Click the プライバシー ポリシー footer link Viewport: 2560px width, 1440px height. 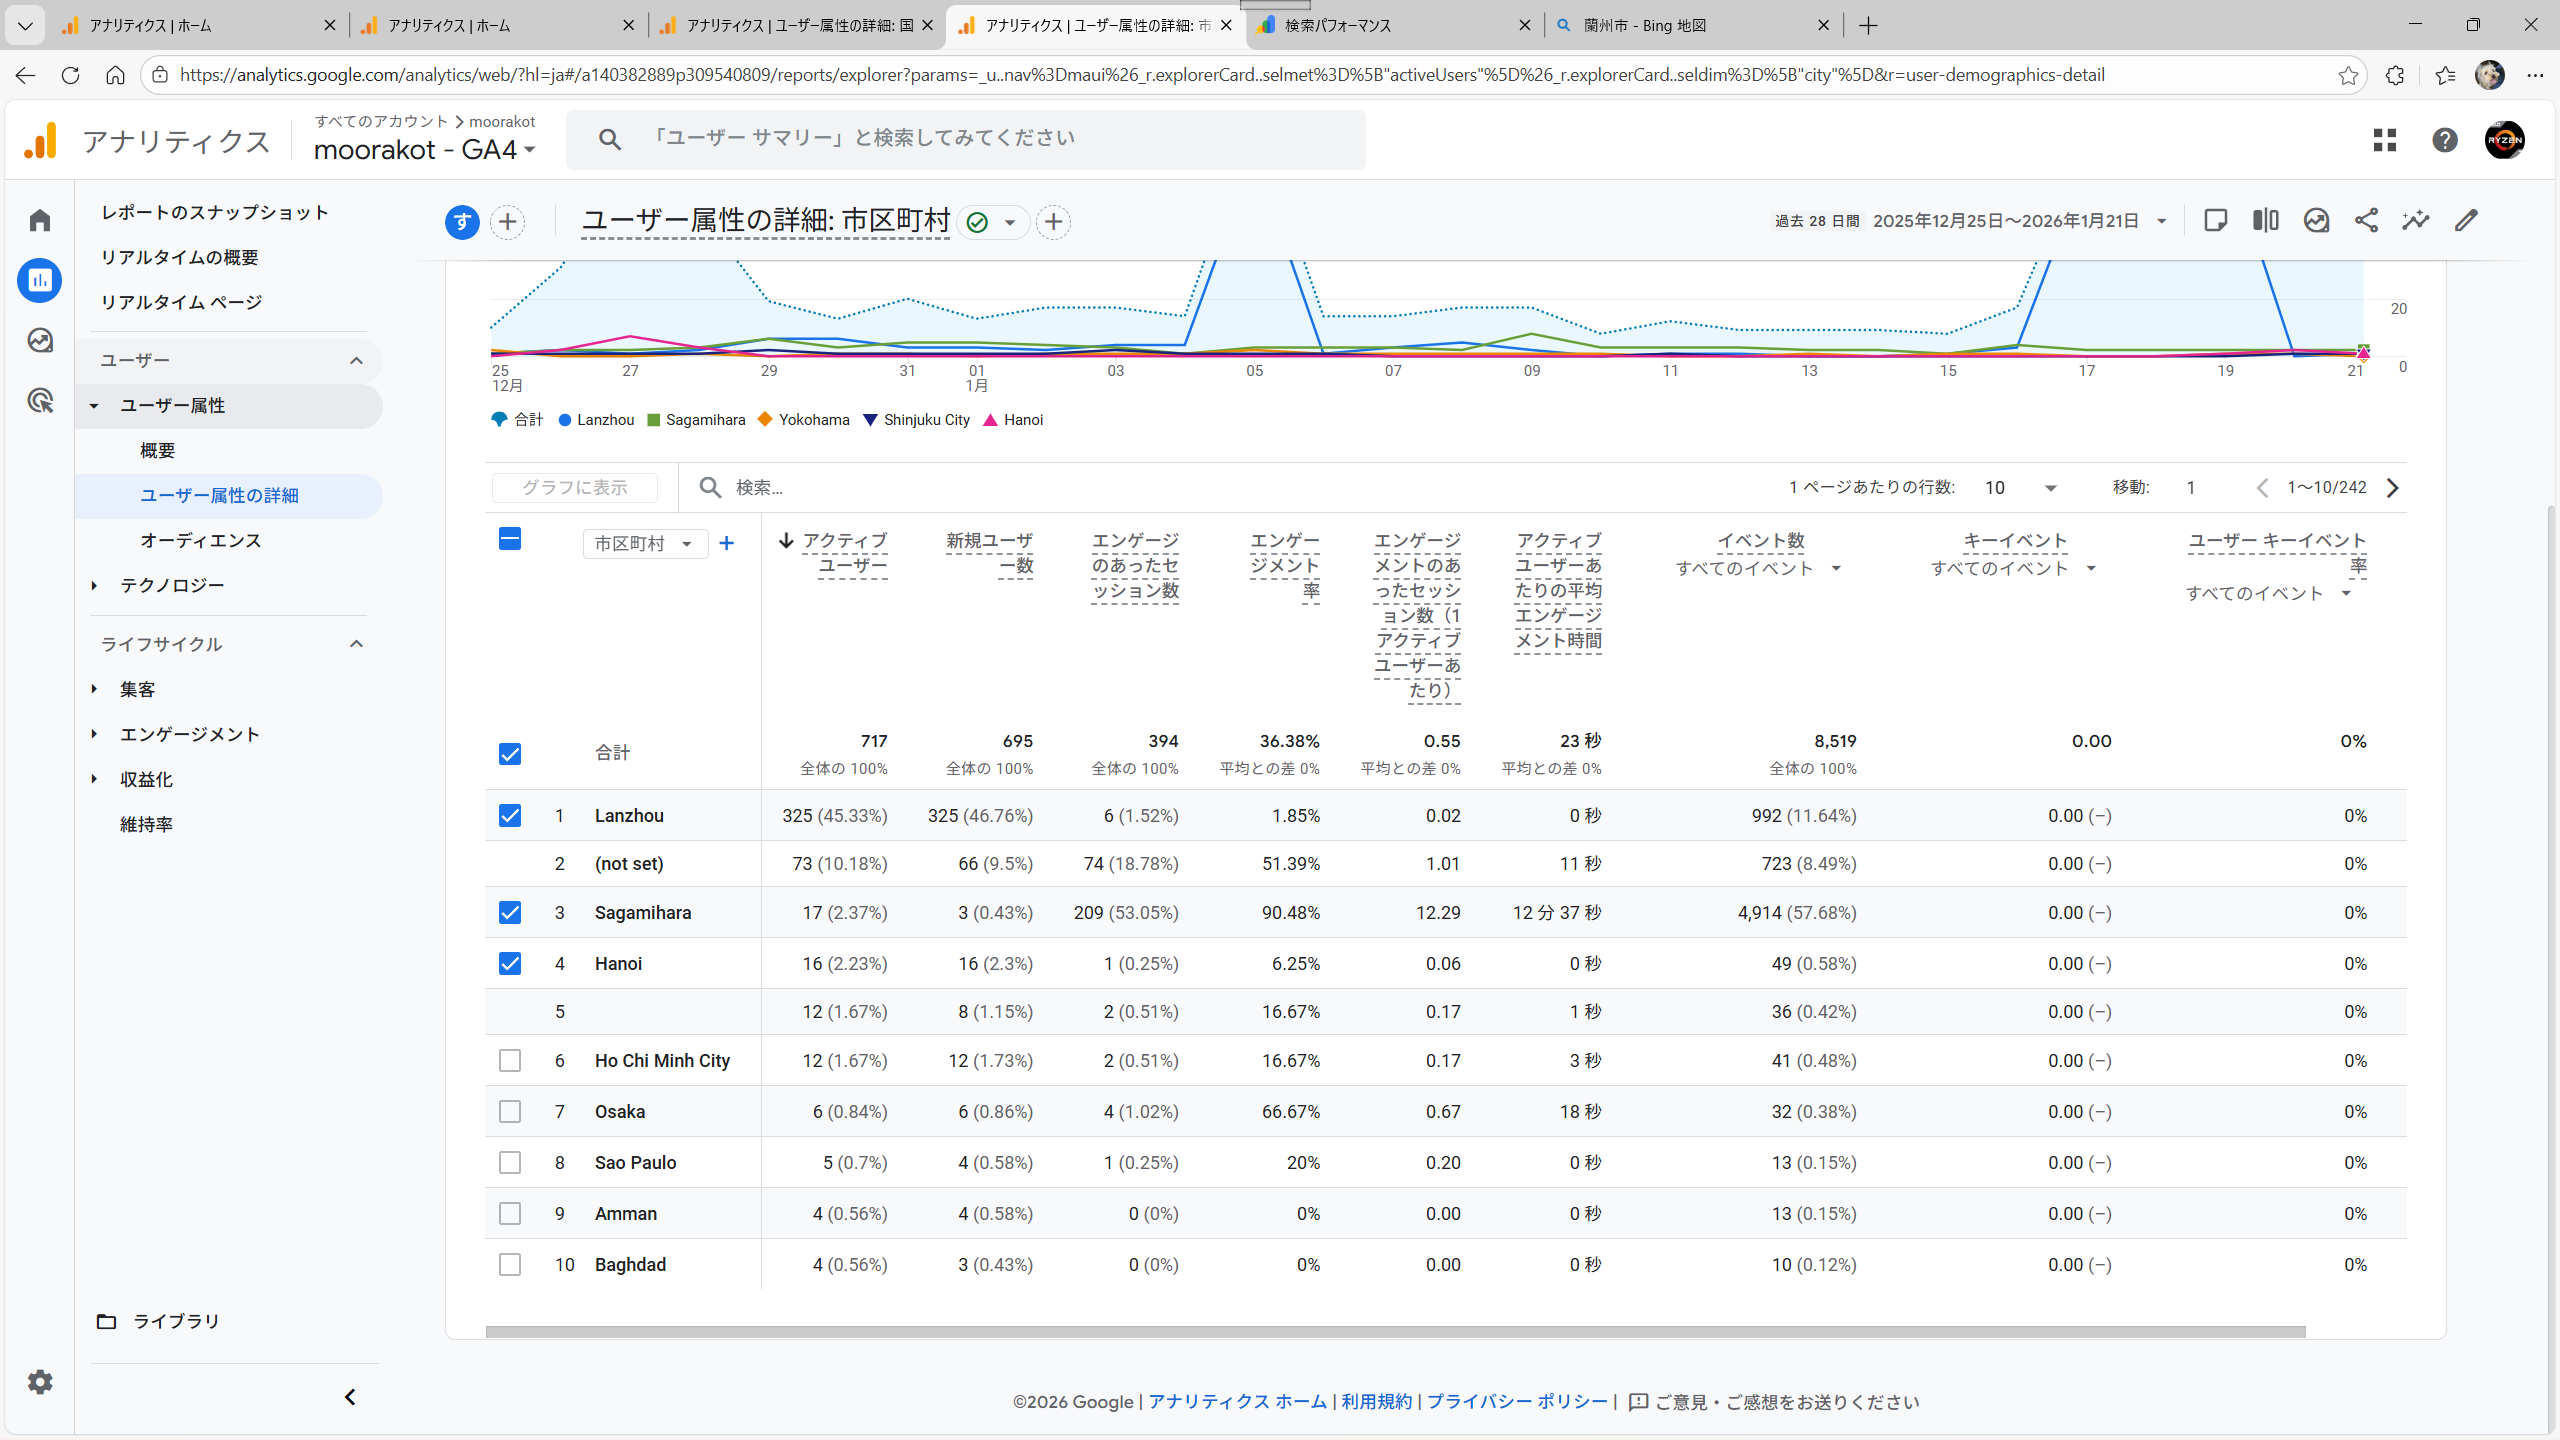[x=1516, y=1402]
